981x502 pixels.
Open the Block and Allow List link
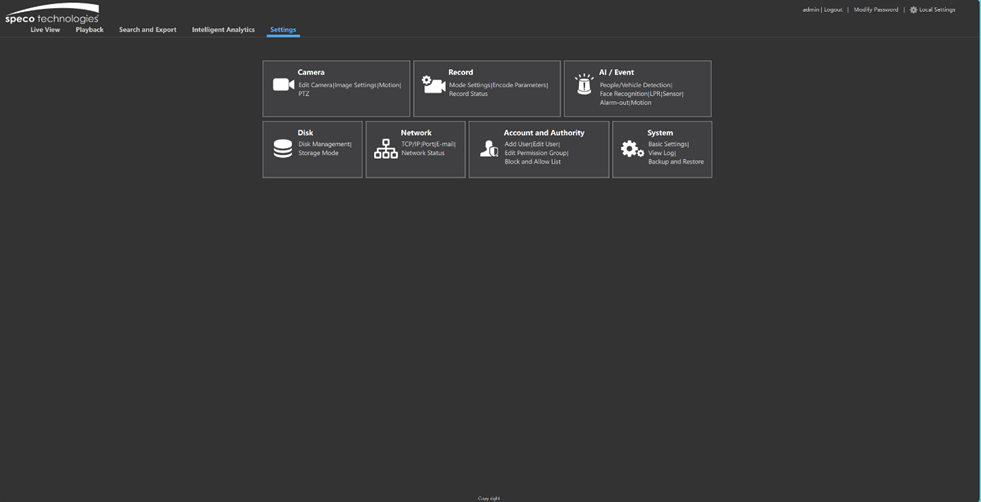click(532, 162)
